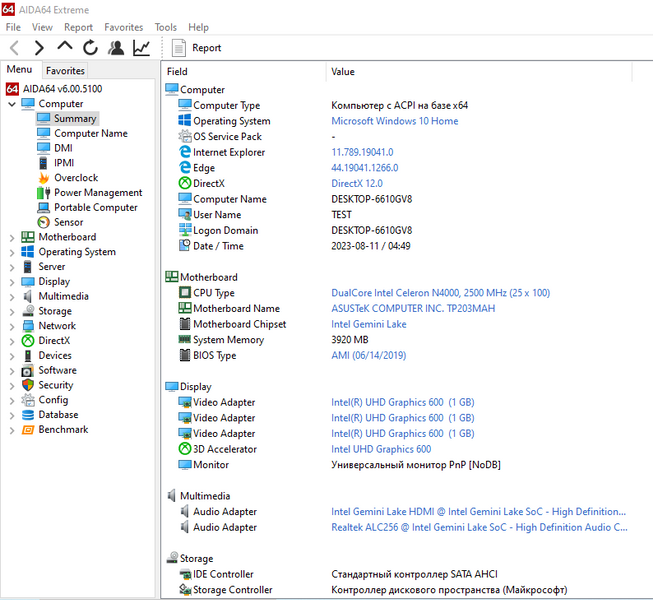Viewport: 653px width, 600px height.
Task: Open the Tools menu
Action: tap(166, 27)
